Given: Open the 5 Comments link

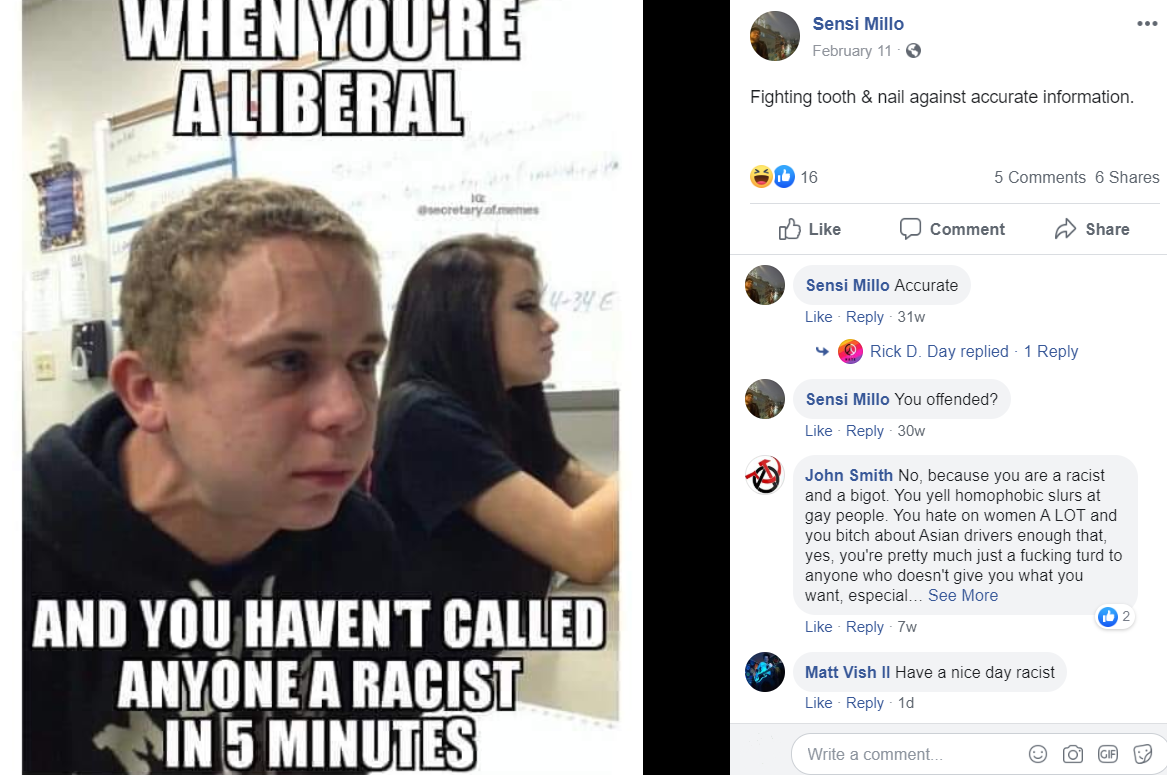Looking at the screenshot, I should (x=1040, y=177).
